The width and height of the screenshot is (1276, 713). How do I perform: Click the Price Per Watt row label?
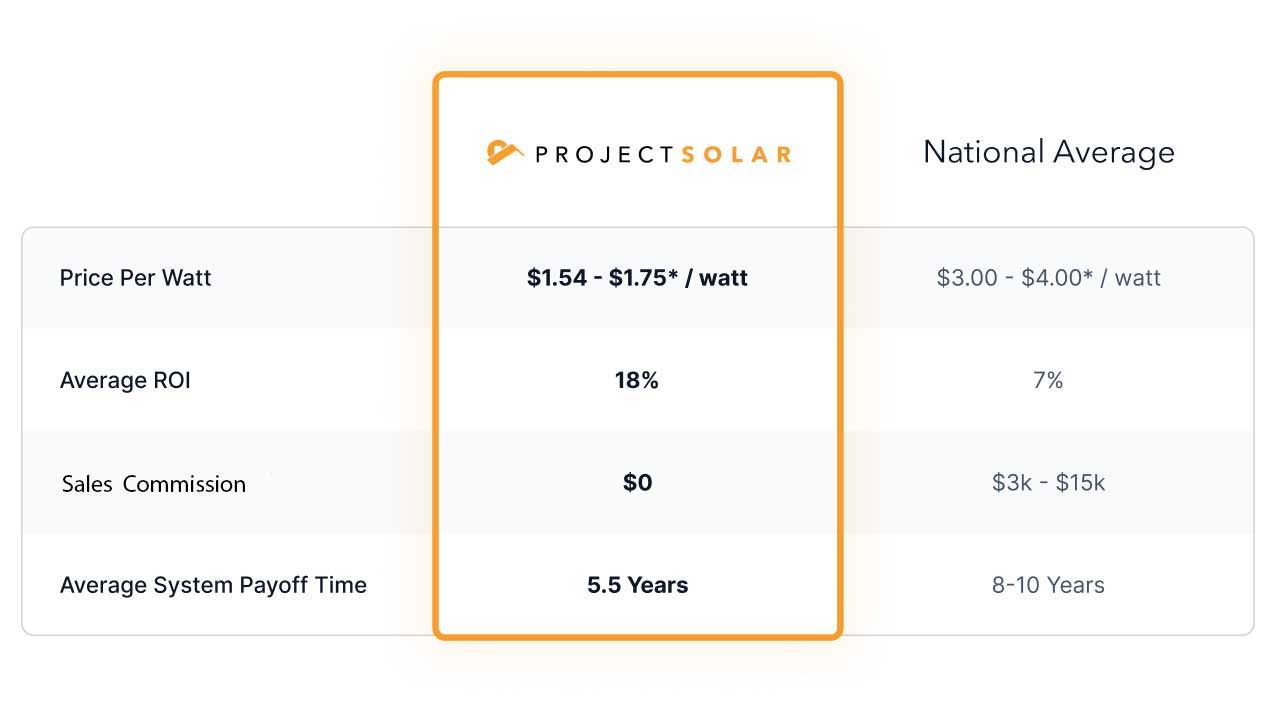pyautogui.click(x=135, y=278)
